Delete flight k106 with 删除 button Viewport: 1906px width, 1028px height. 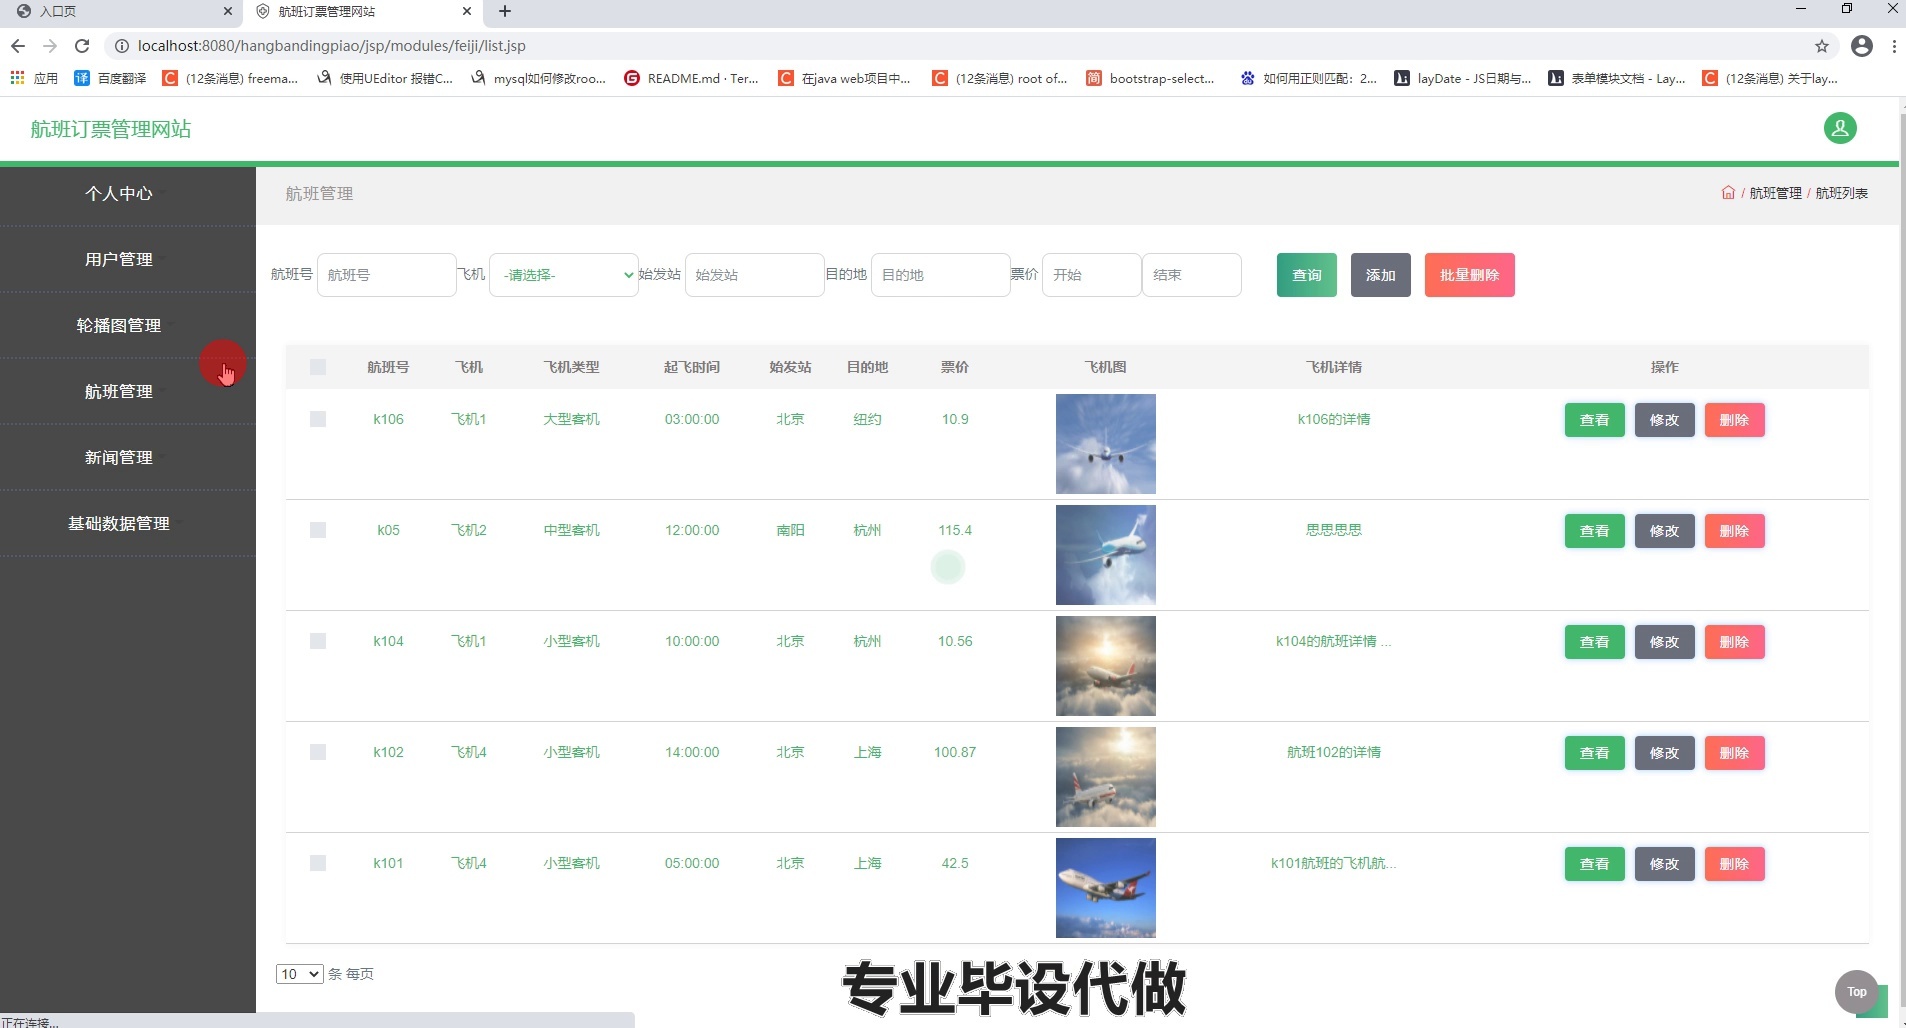pos(1735,420)
